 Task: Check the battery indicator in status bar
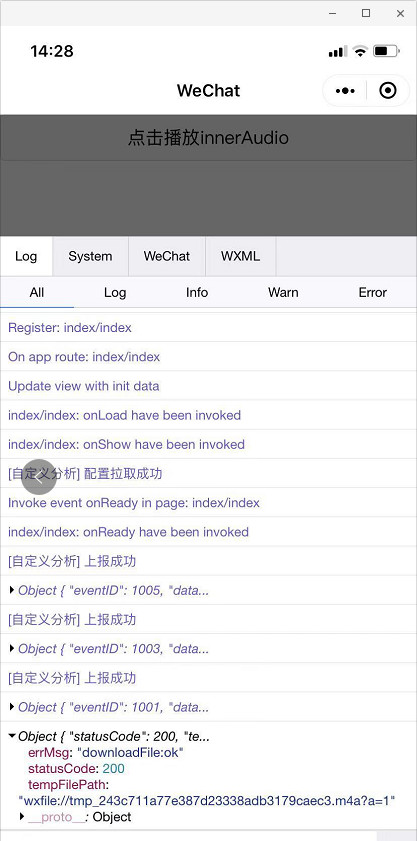386,51
